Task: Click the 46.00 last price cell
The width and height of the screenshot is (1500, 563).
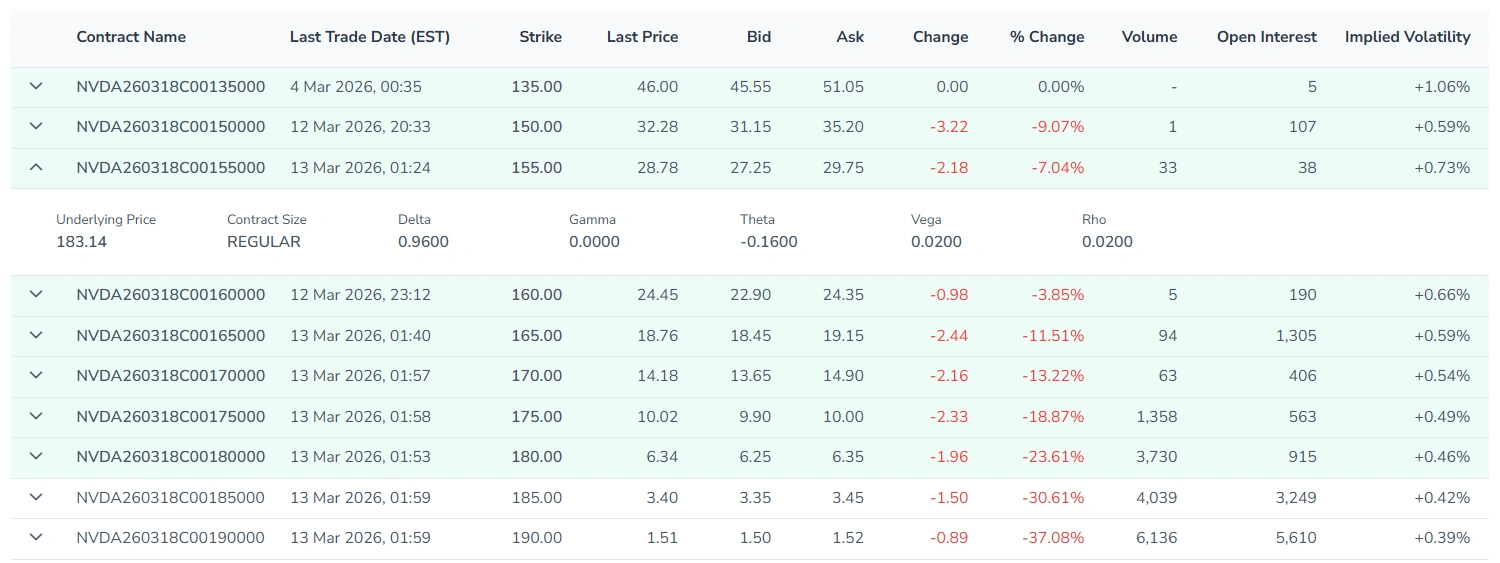Action: pos(657,87)
